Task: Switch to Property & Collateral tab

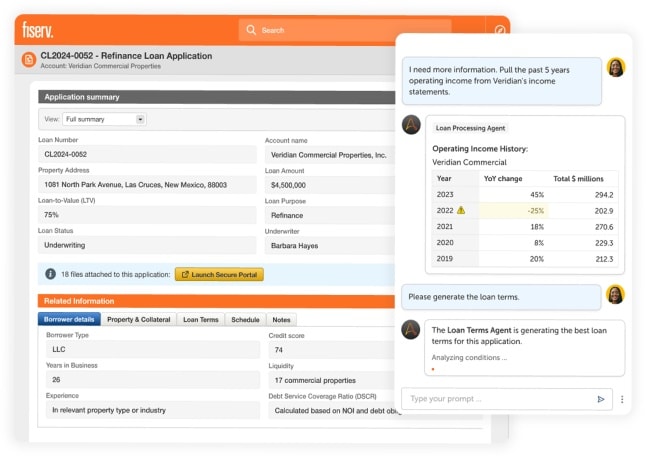Action: [x=138, y=320]
